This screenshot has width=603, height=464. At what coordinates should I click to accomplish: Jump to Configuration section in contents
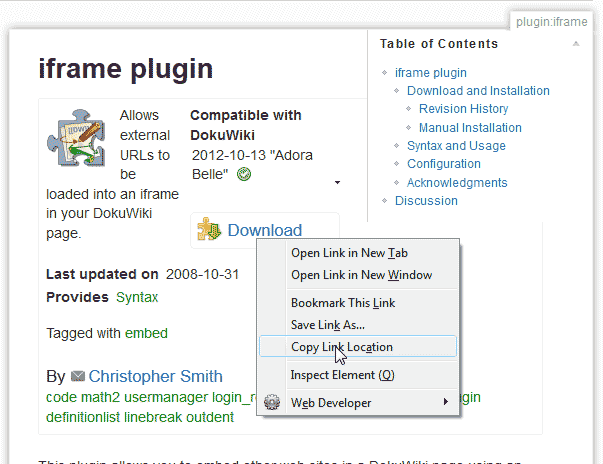444,164
